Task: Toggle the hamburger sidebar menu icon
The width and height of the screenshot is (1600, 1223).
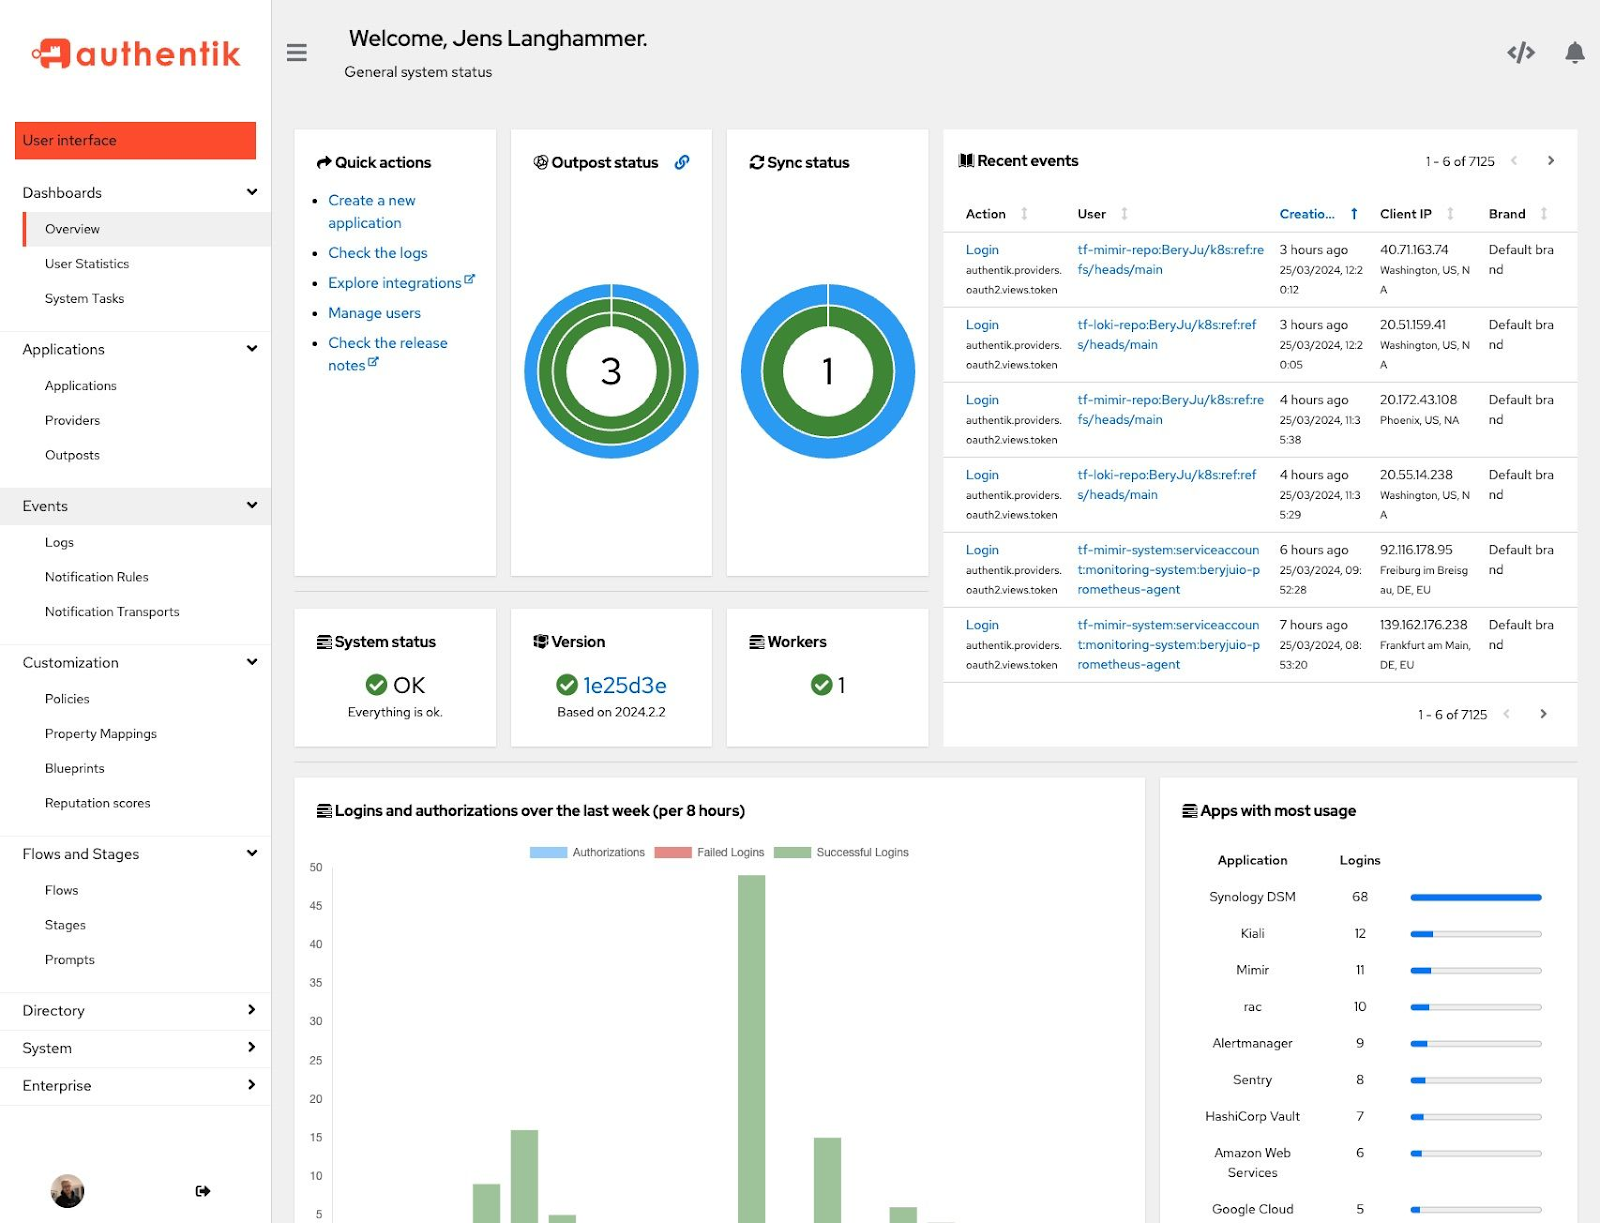Action: coord(296,53)
